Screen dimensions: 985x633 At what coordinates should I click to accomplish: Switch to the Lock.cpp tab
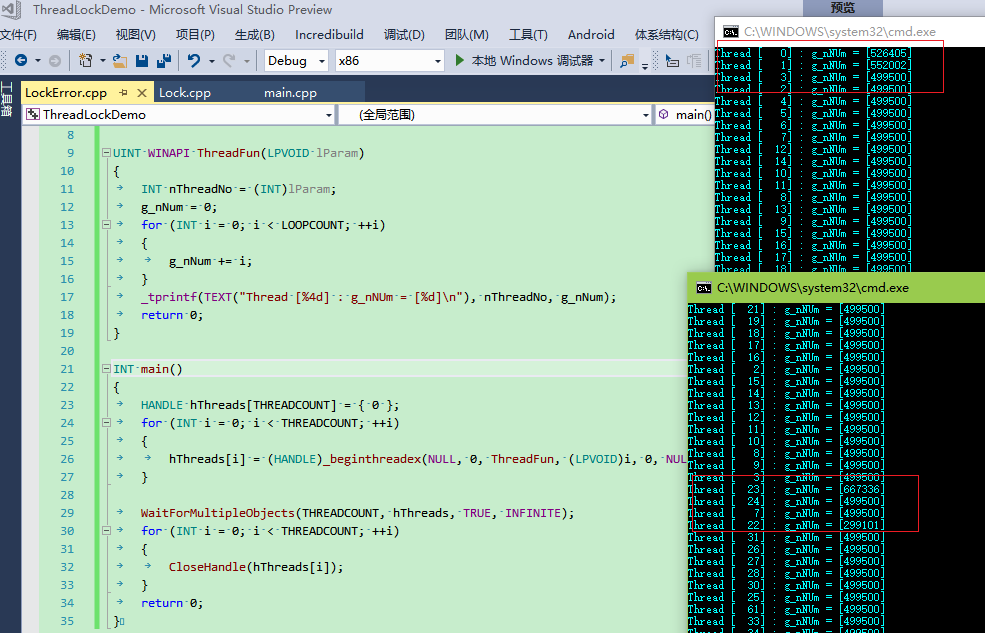185,92
